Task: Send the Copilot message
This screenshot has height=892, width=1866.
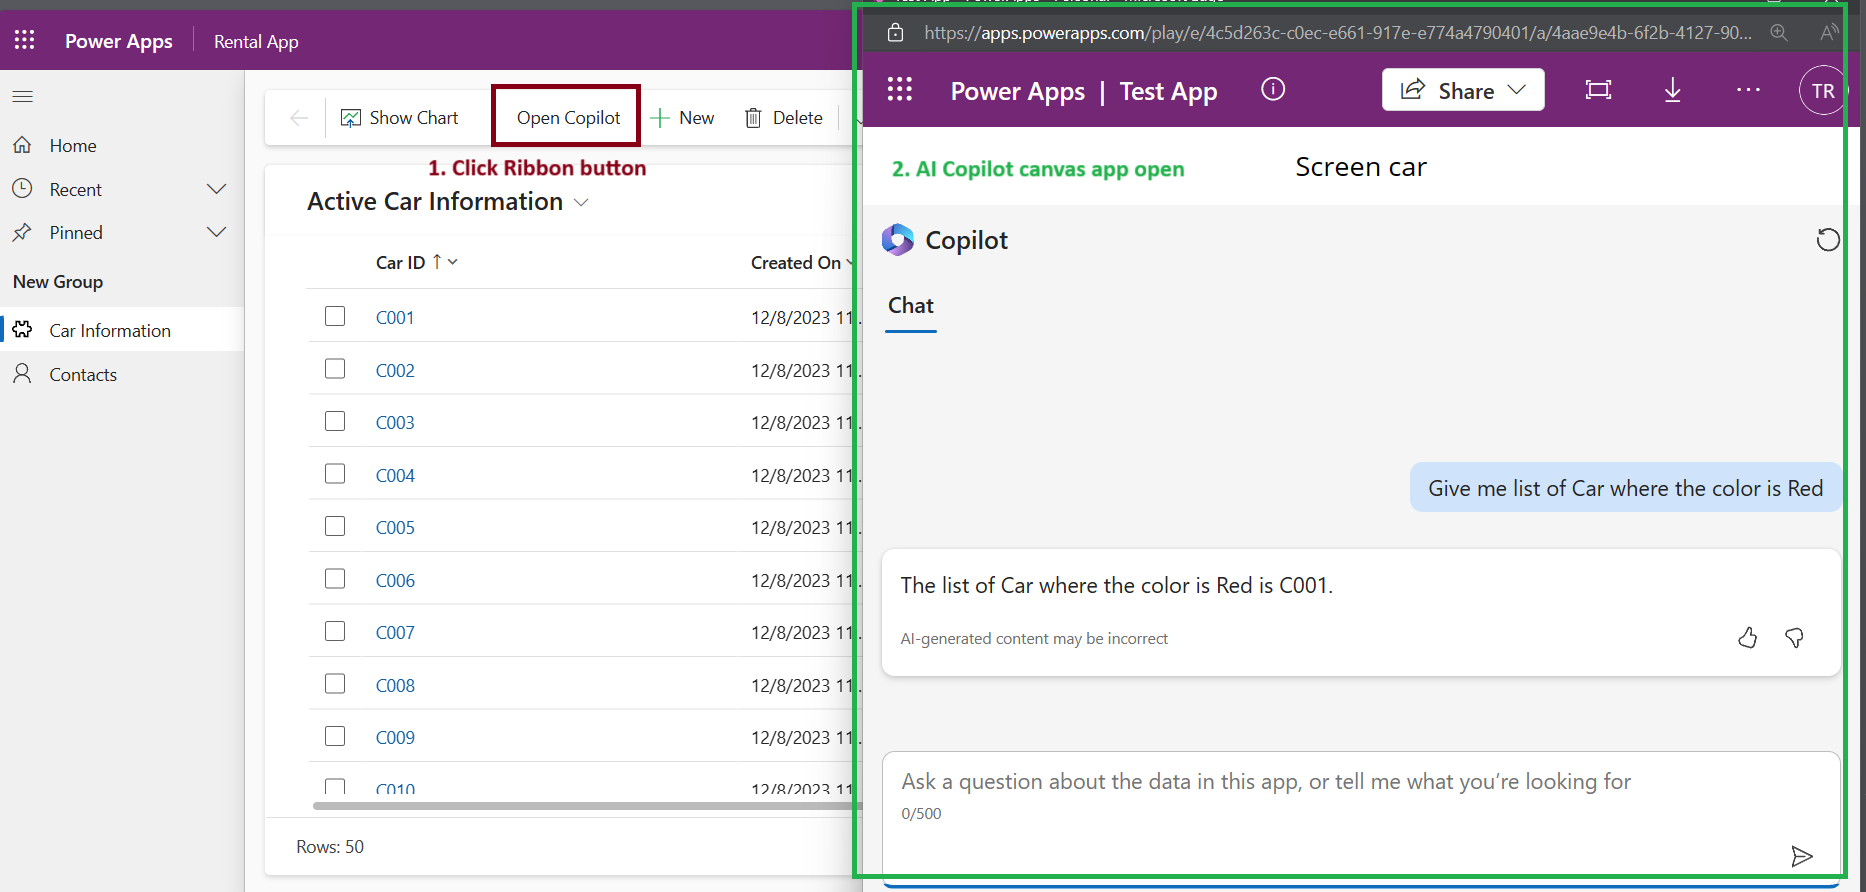Action: 1801,856
